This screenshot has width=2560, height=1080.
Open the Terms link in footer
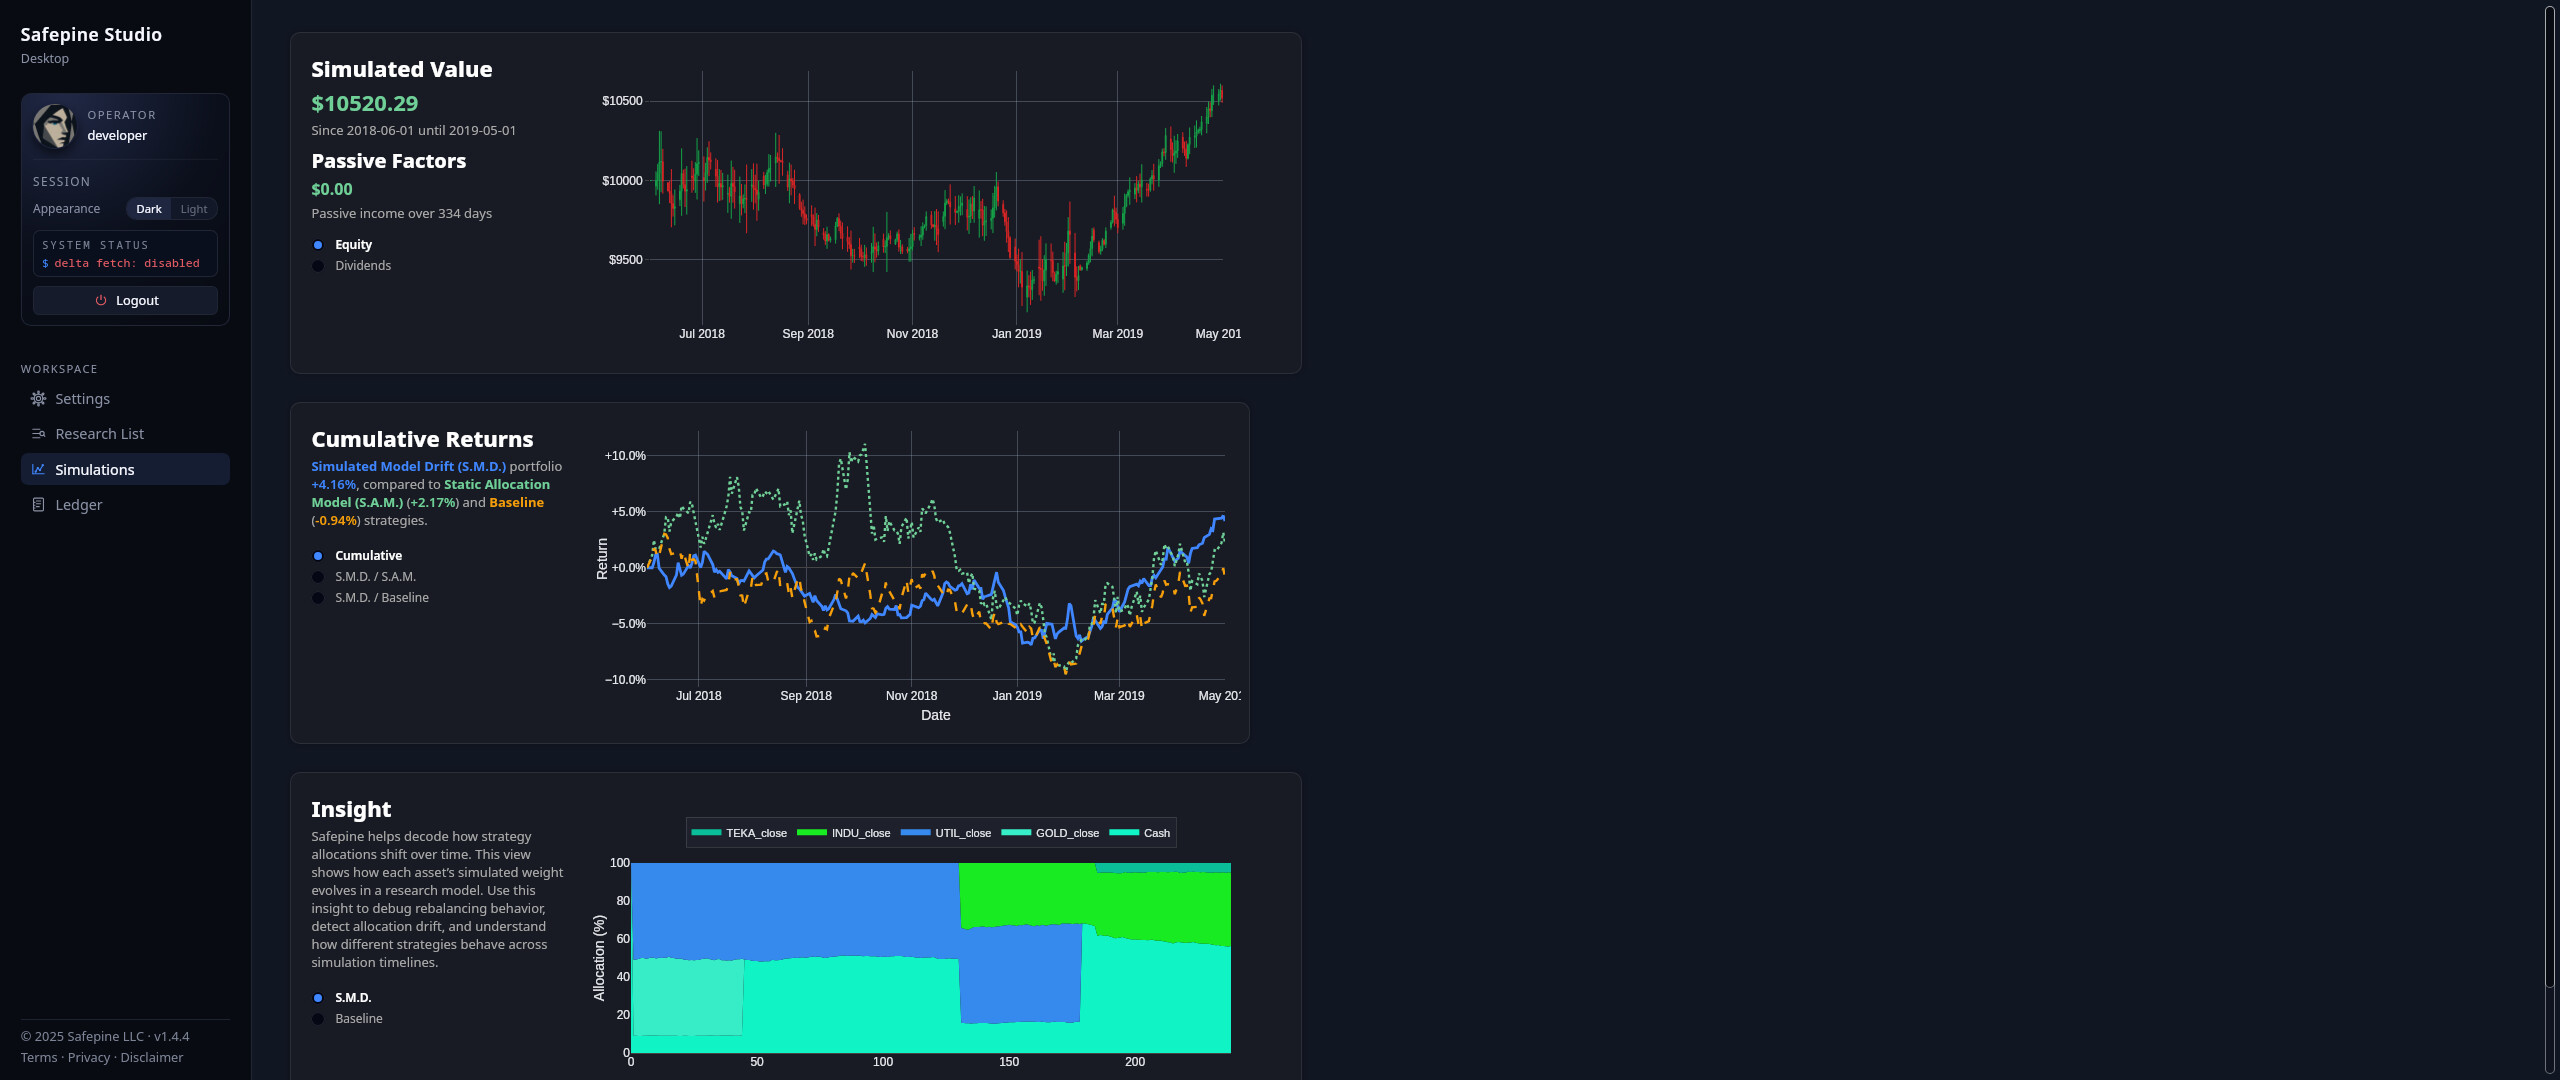[39, 1056]
